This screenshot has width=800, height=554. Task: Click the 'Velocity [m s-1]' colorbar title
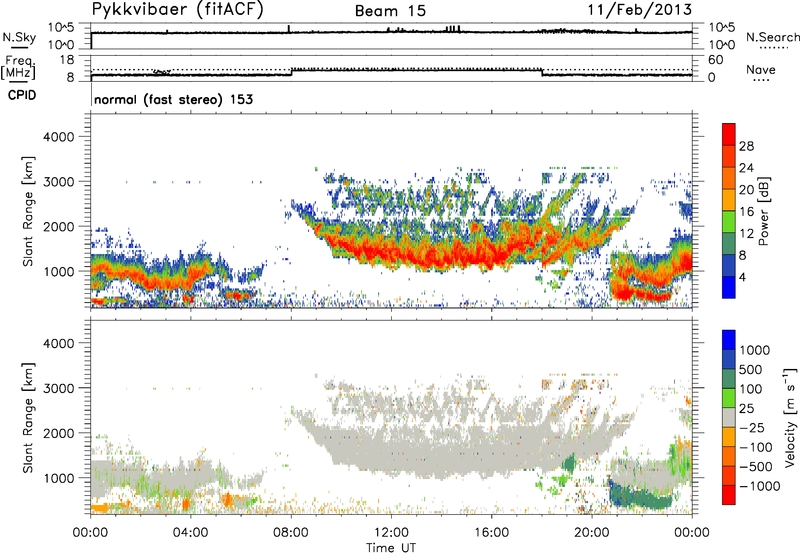(x=790, y=417)
